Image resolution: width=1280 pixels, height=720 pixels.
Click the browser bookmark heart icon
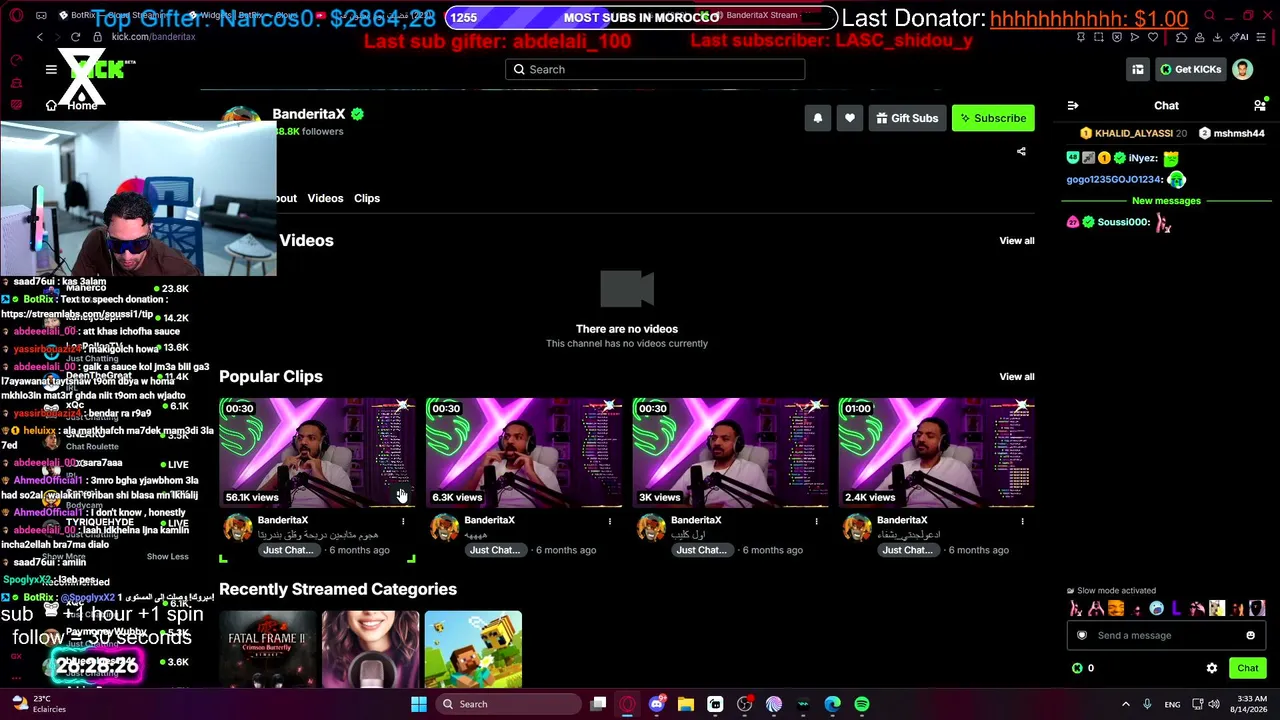[x=1153, y=37]
